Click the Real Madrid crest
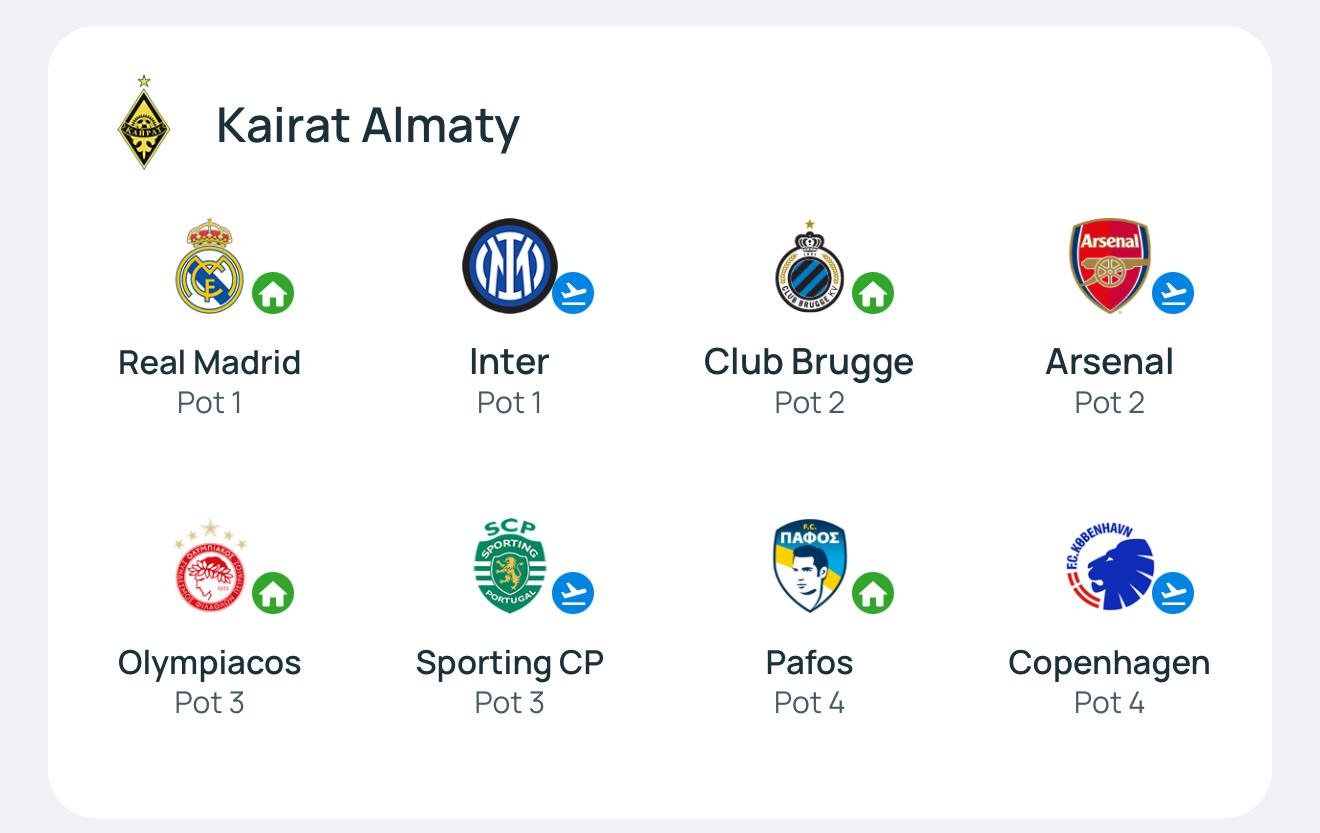 (209, 266)
